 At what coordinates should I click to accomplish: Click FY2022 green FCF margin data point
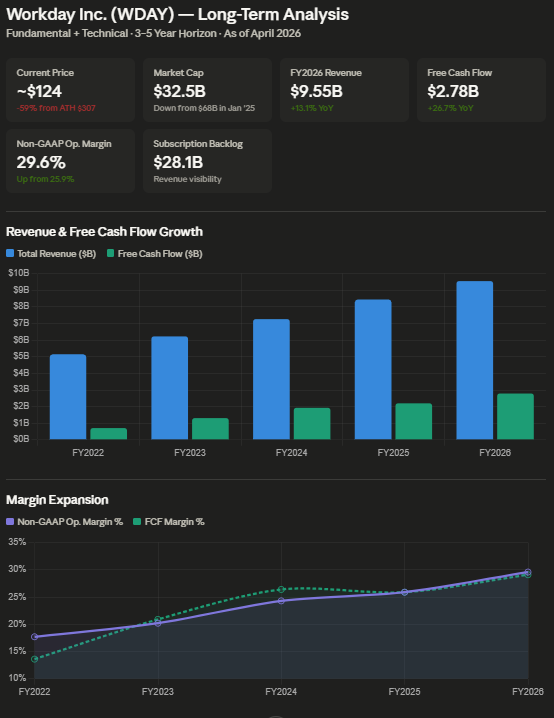click(34, 659)
